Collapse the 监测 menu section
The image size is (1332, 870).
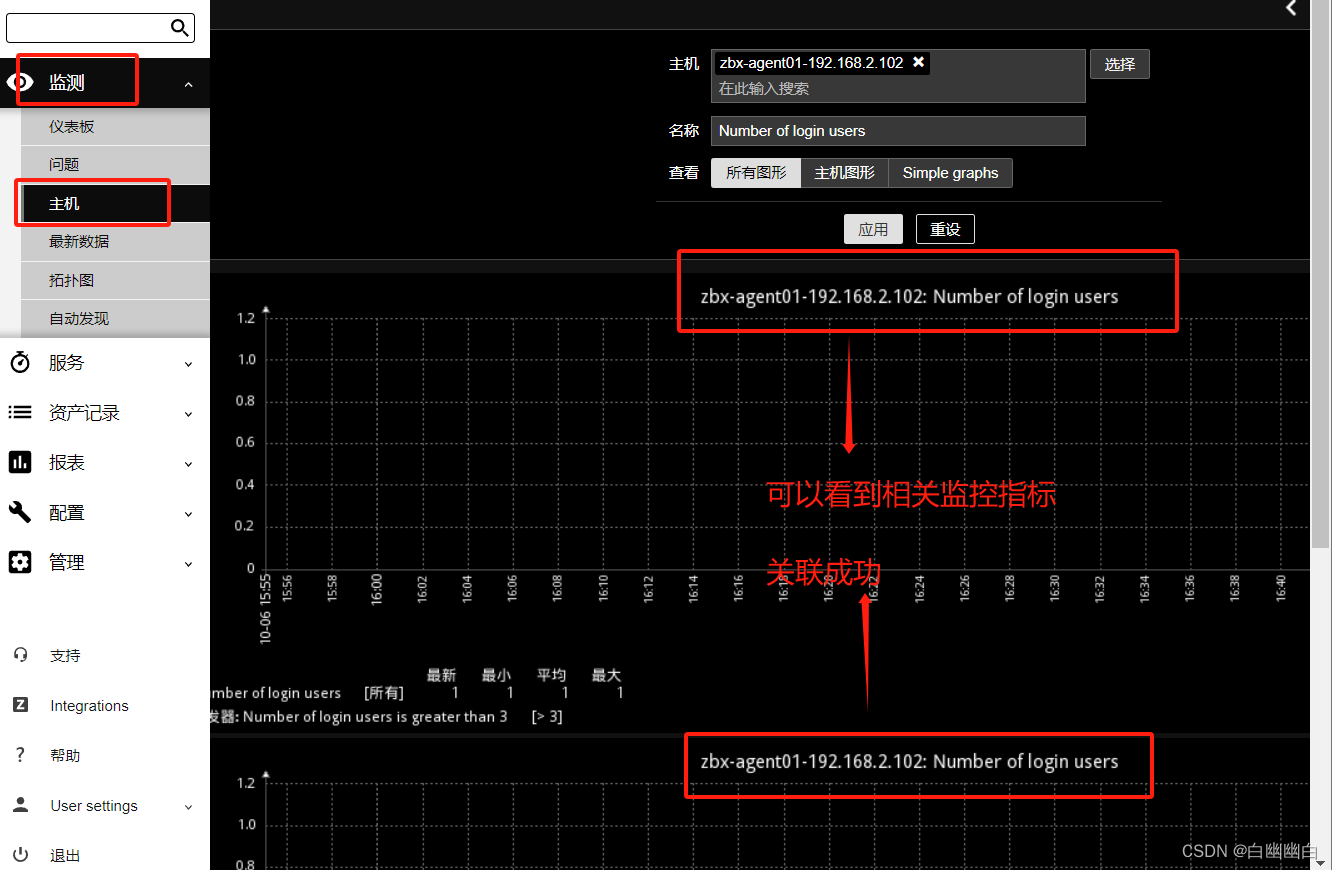tap(188, 85)
